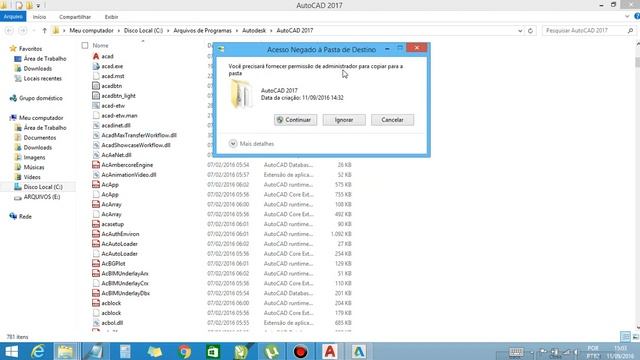Open the Compartilhar ribbon tab
Image resolution: width=640 pixels, height=360 pixels.
[75, 17]
